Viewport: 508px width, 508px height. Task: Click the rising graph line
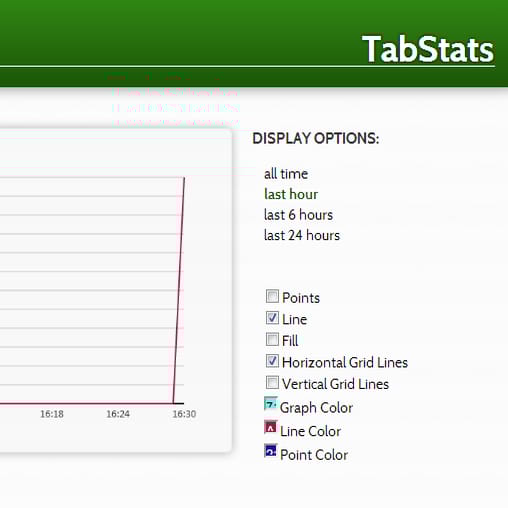(179, 290)
